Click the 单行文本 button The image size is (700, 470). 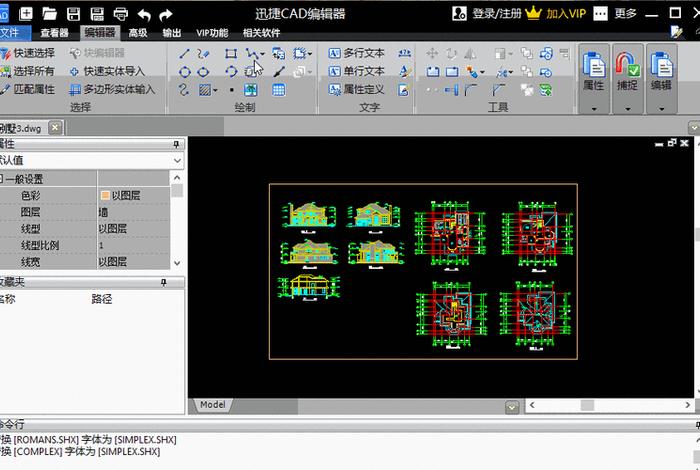pos(356,71)
